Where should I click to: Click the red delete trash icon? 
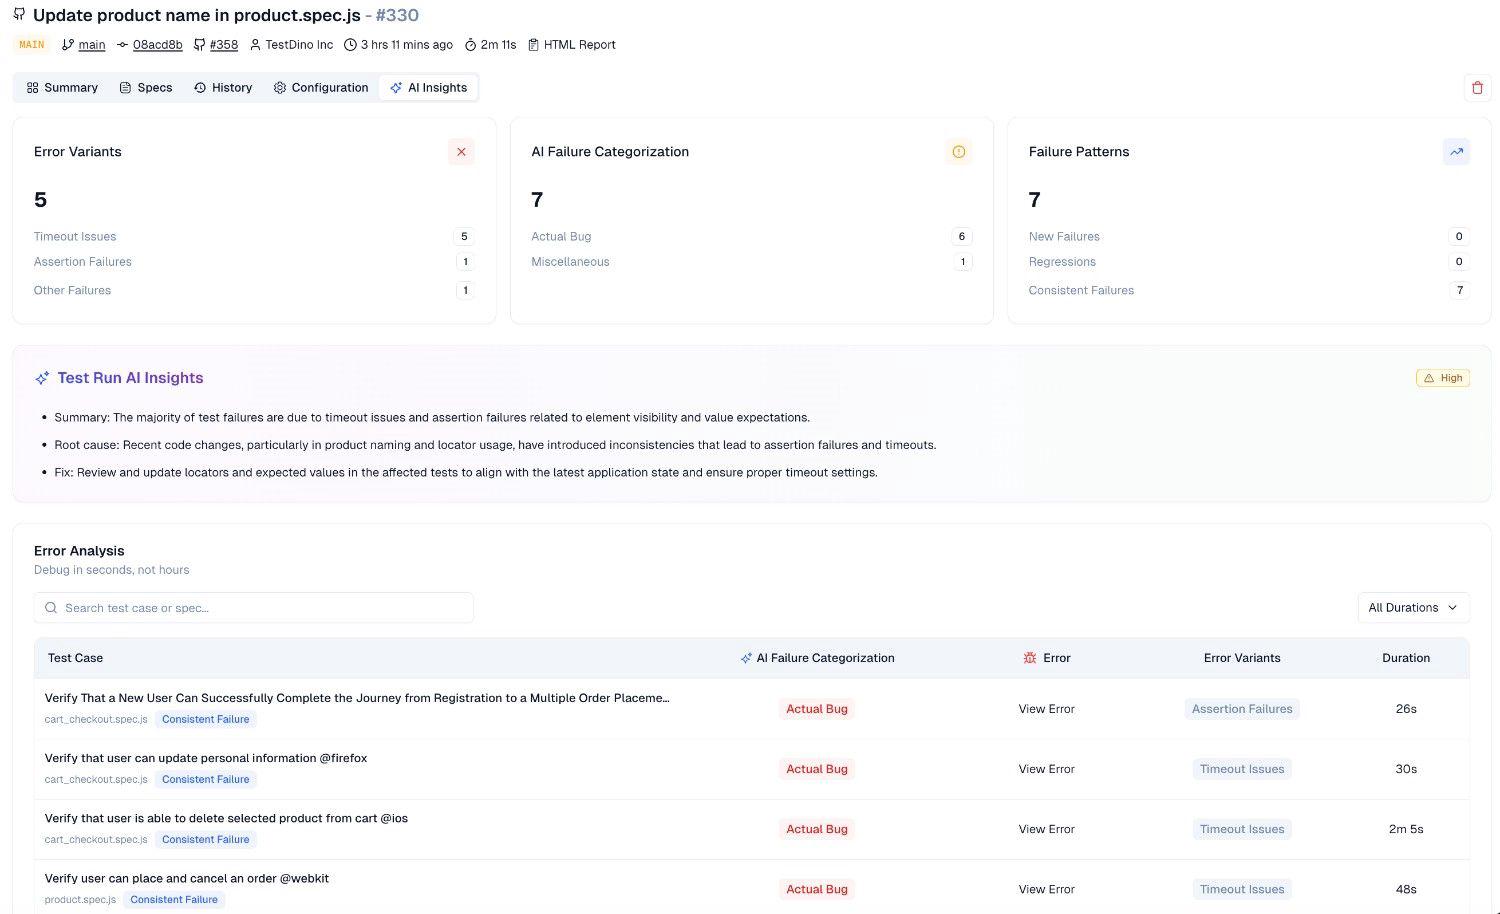point(1477,88)
